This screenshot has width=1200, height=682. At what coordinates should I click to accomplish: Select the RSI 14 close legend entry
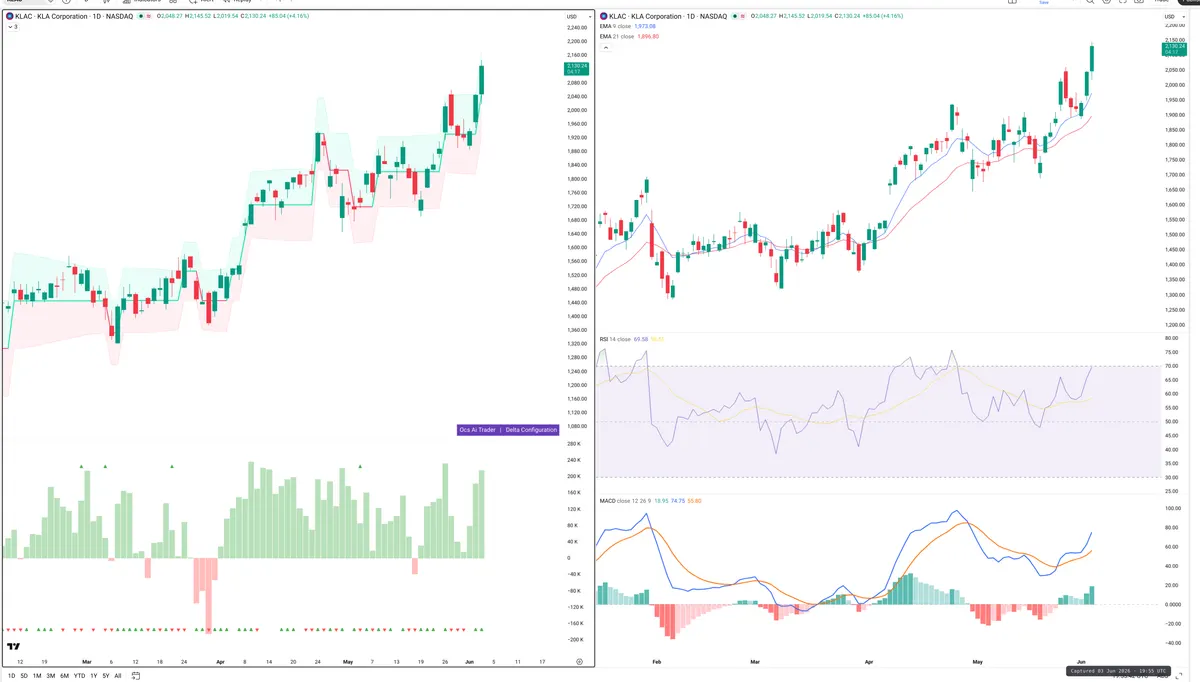pyautogui.click(x=615, y=339)
